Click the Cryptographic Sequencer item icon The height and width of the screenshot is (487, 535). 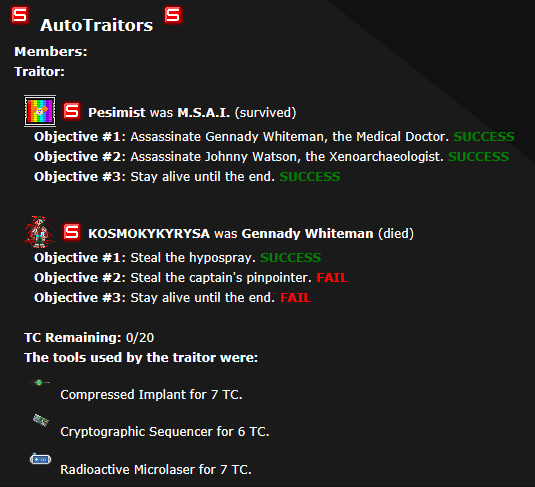click(x=41, y=420)
